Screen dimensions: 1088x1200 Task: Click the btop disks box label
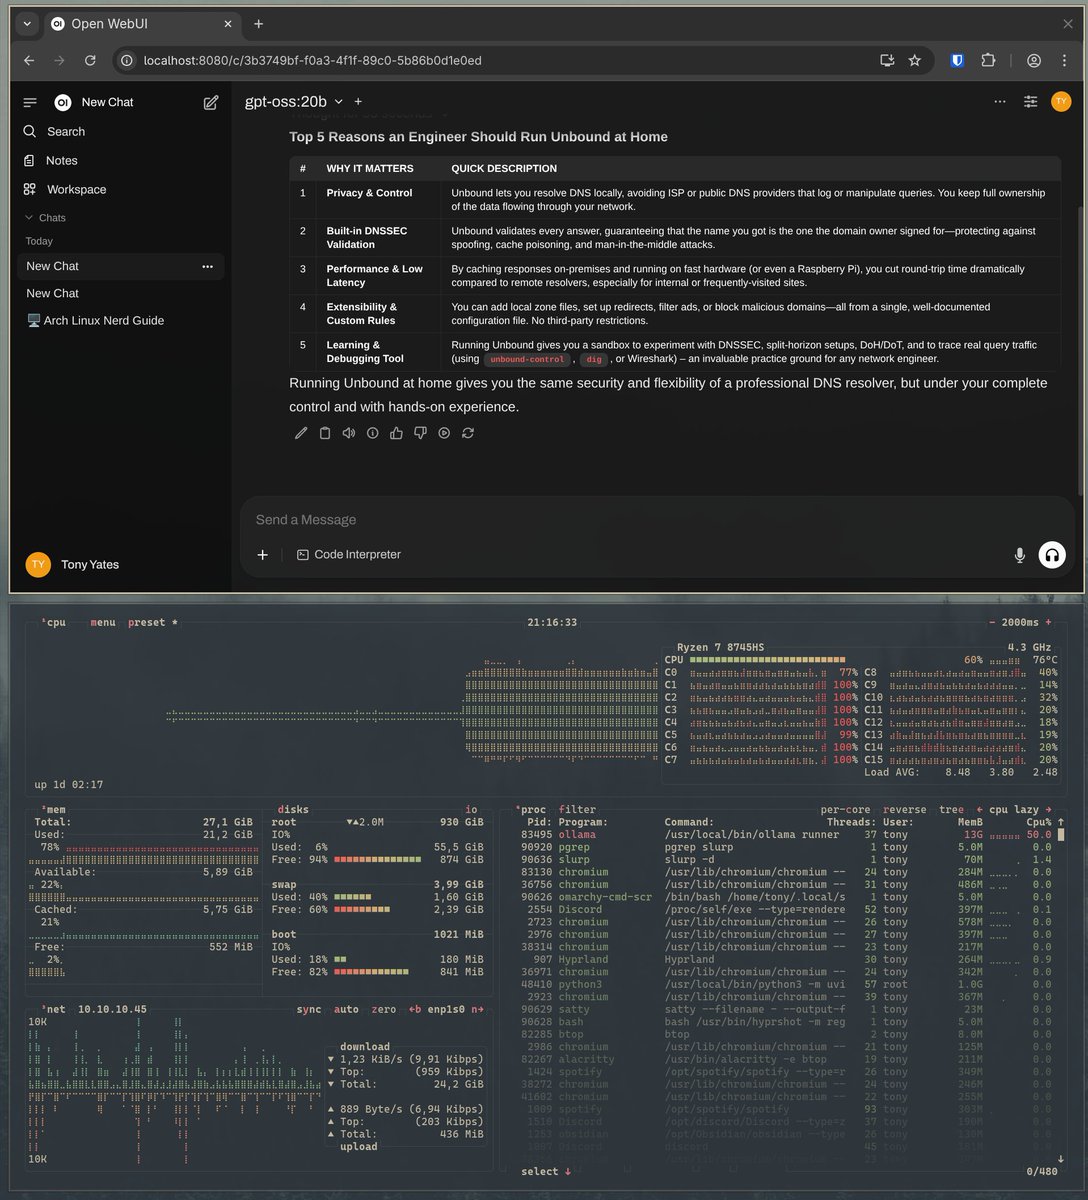293,810
